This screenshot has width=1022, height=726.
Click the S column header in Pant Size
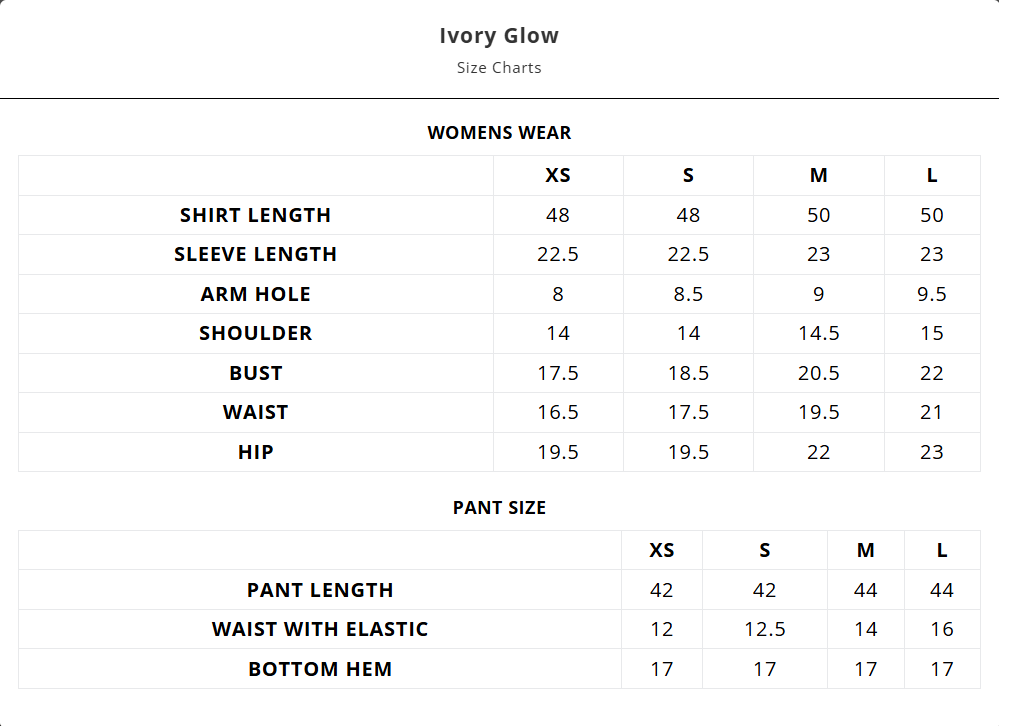pos(765,551)
